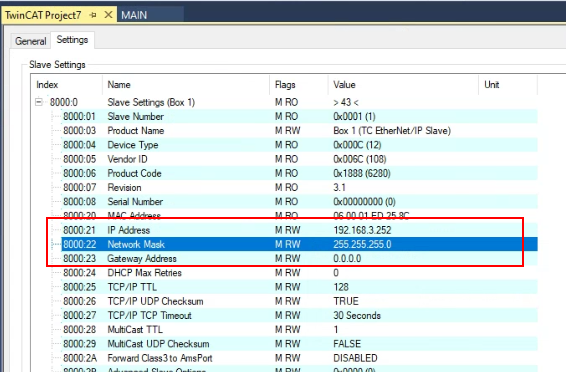Click the UDP checksum value TRUE
The height and width of the screenshot is (372, 566).
(346, 301)
